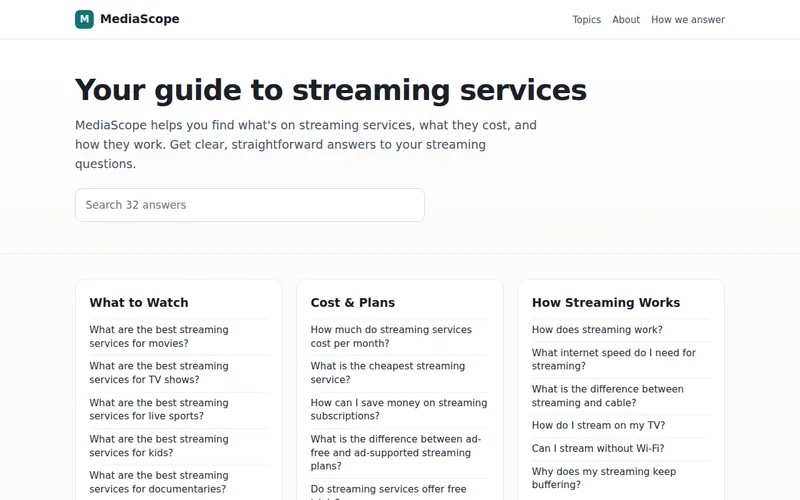800x500 pixels.
Task: Click the How Streaming Works heading
Action: 606,302
